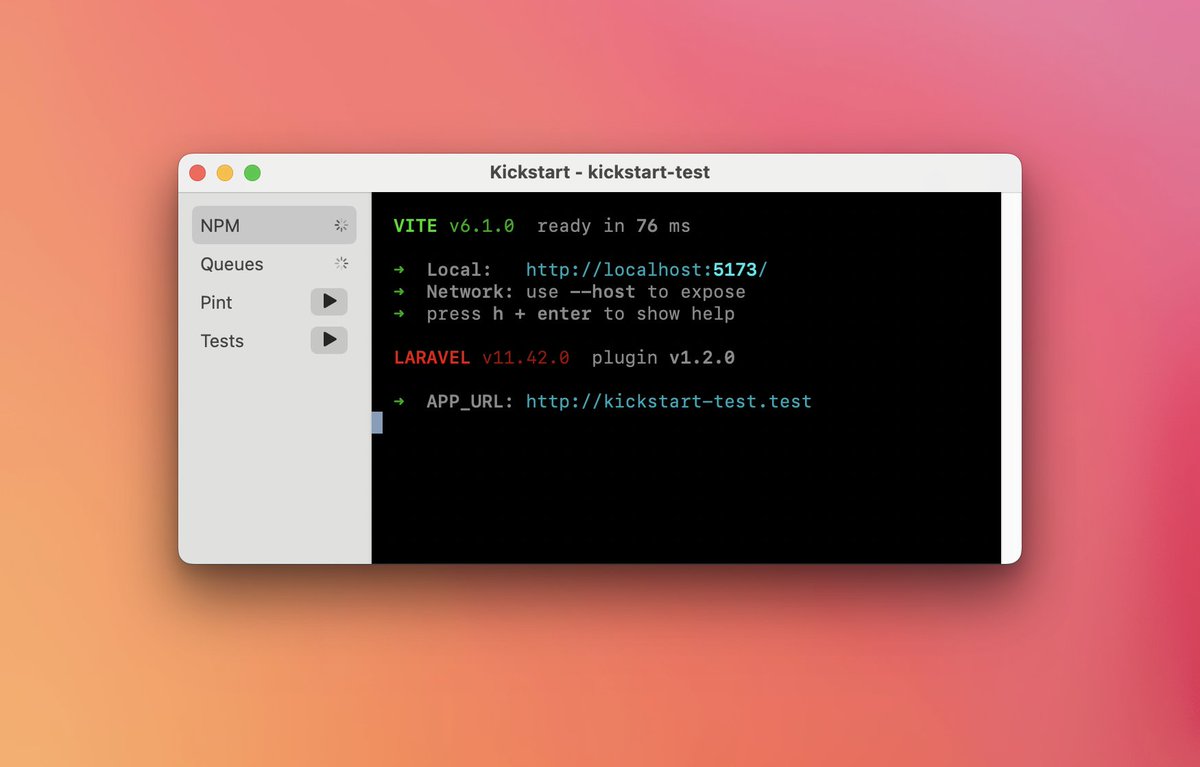Select the Pint sidebar item

pos(274,302)
